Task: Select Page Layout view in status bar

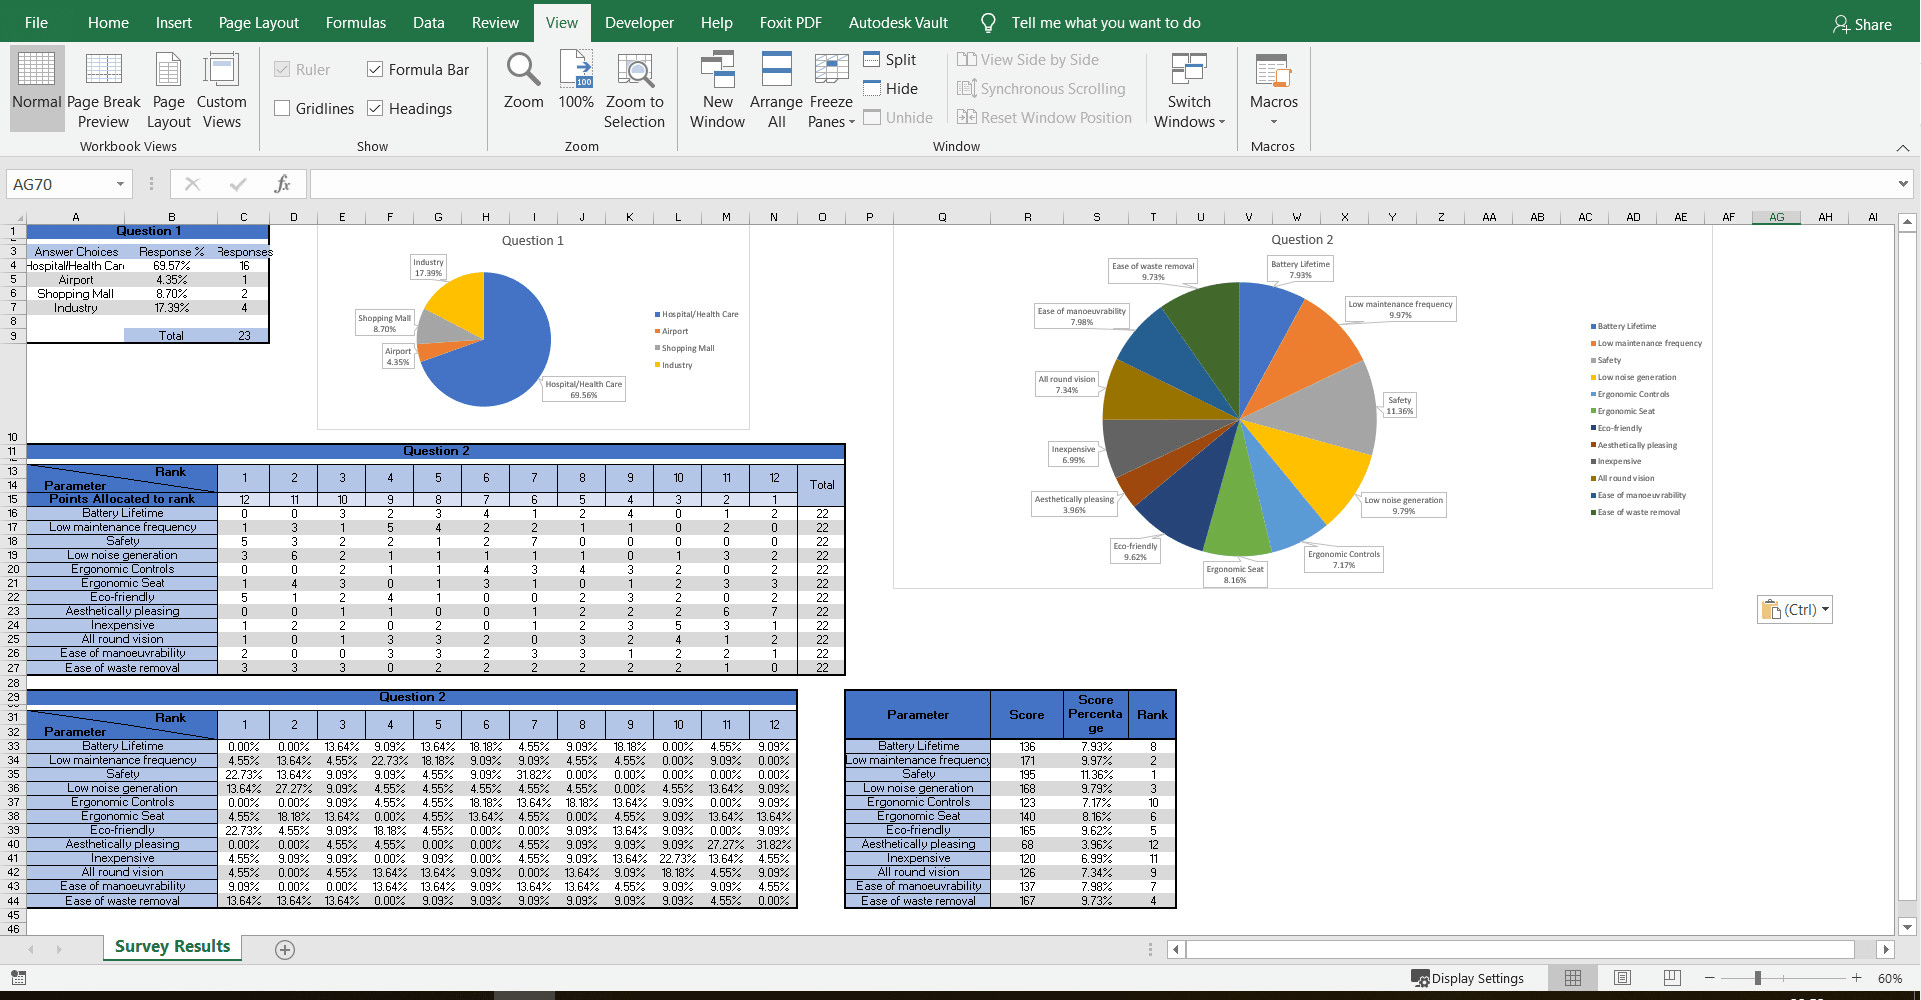Action: coord(1622,978)
